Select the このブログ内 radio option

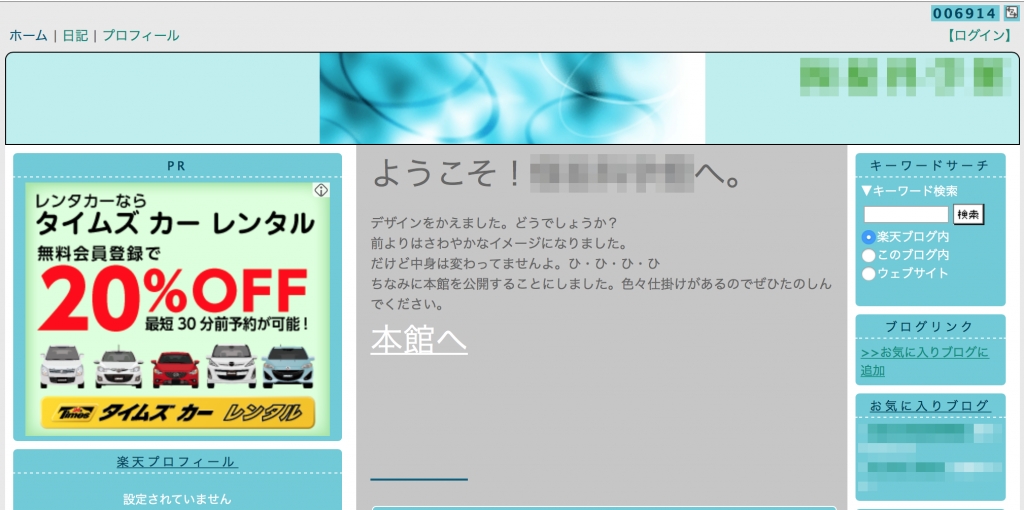tap(868, 256)
